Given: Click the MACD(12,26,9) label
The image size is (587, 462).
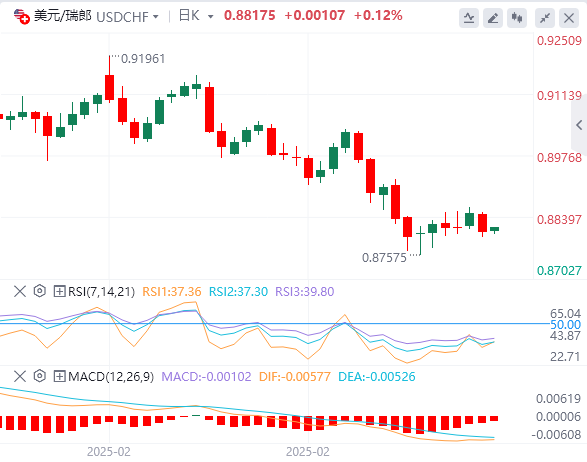Looking at the screenshot, I should click(111, 377).
